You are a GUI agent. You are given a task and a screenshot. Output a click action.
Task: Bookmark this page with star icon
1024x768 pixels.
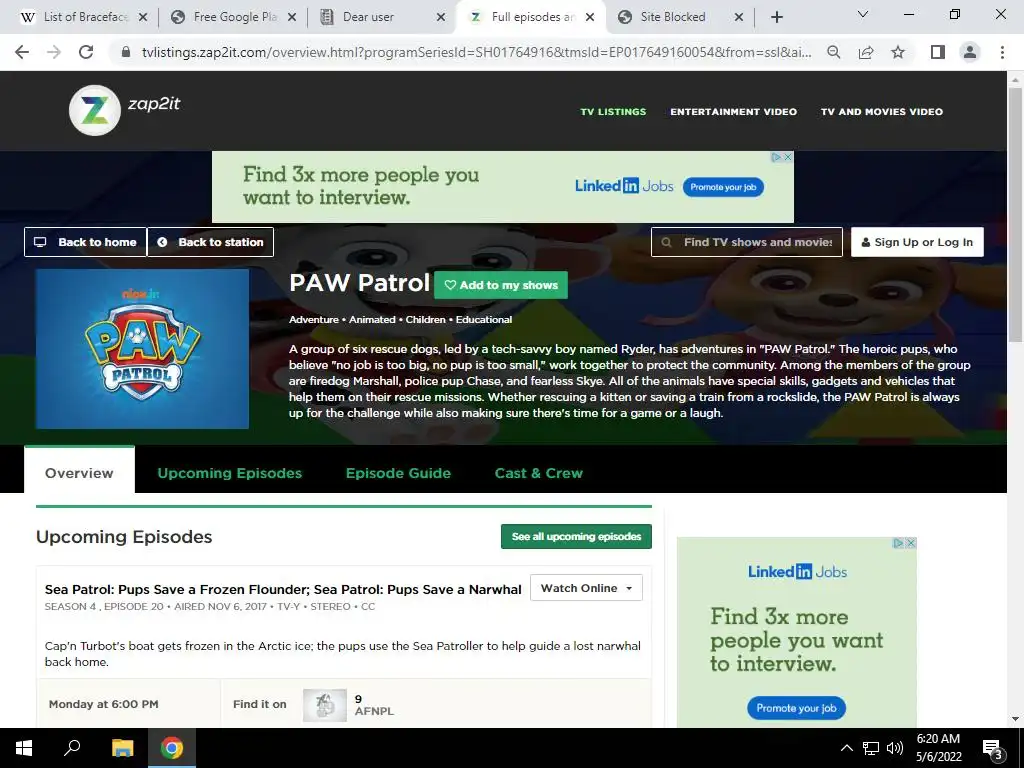898,52
